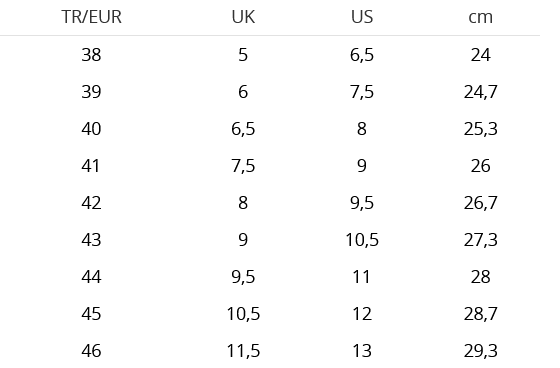Select EUR size 40 cell

coord(91,129)
